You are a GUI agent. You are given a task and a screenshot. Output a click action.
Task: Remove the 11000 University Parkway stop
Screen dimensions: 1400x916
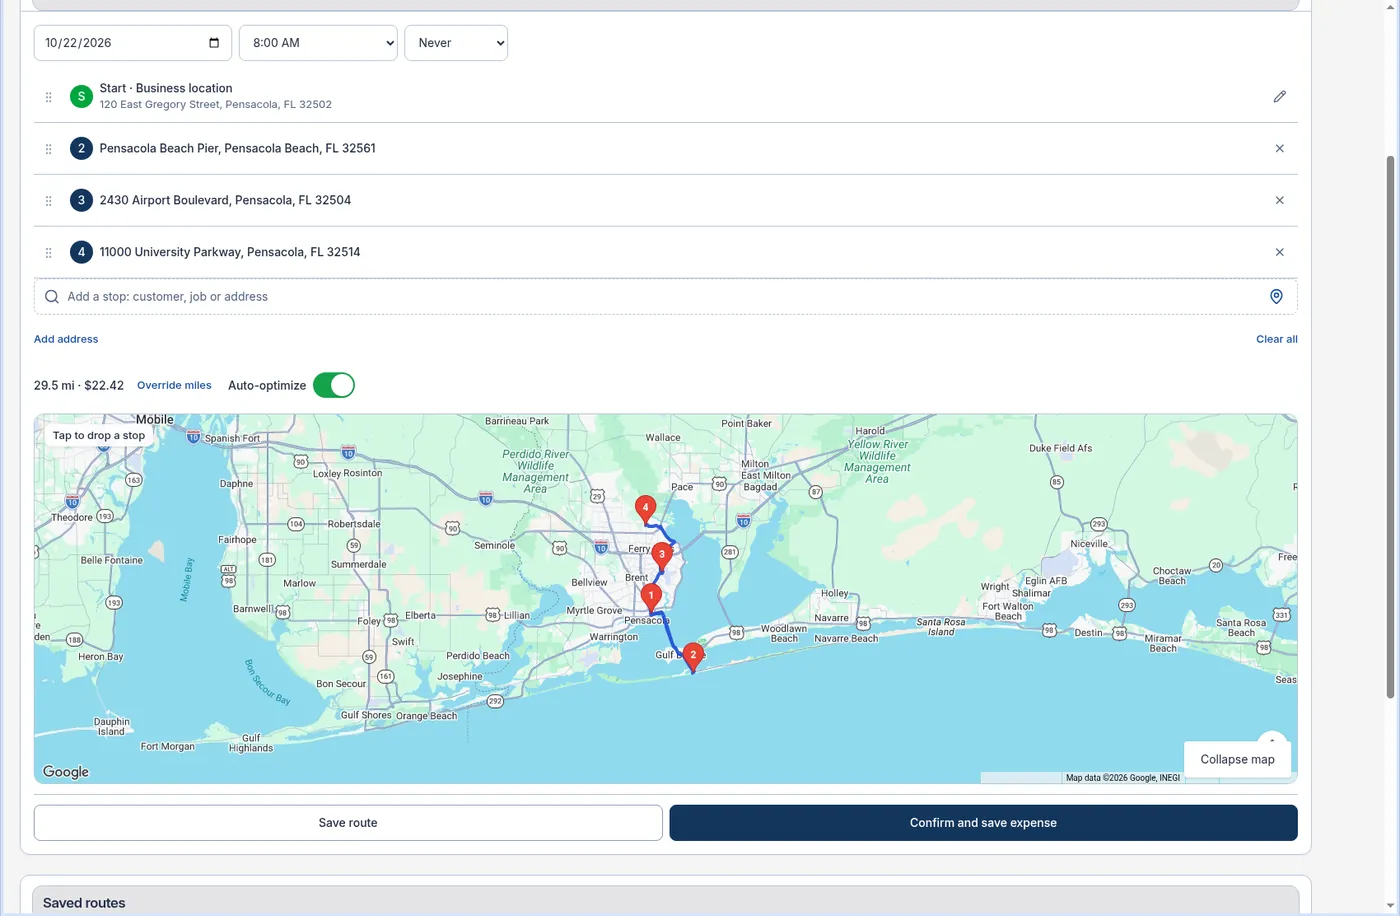click(x=1279, y=253)
